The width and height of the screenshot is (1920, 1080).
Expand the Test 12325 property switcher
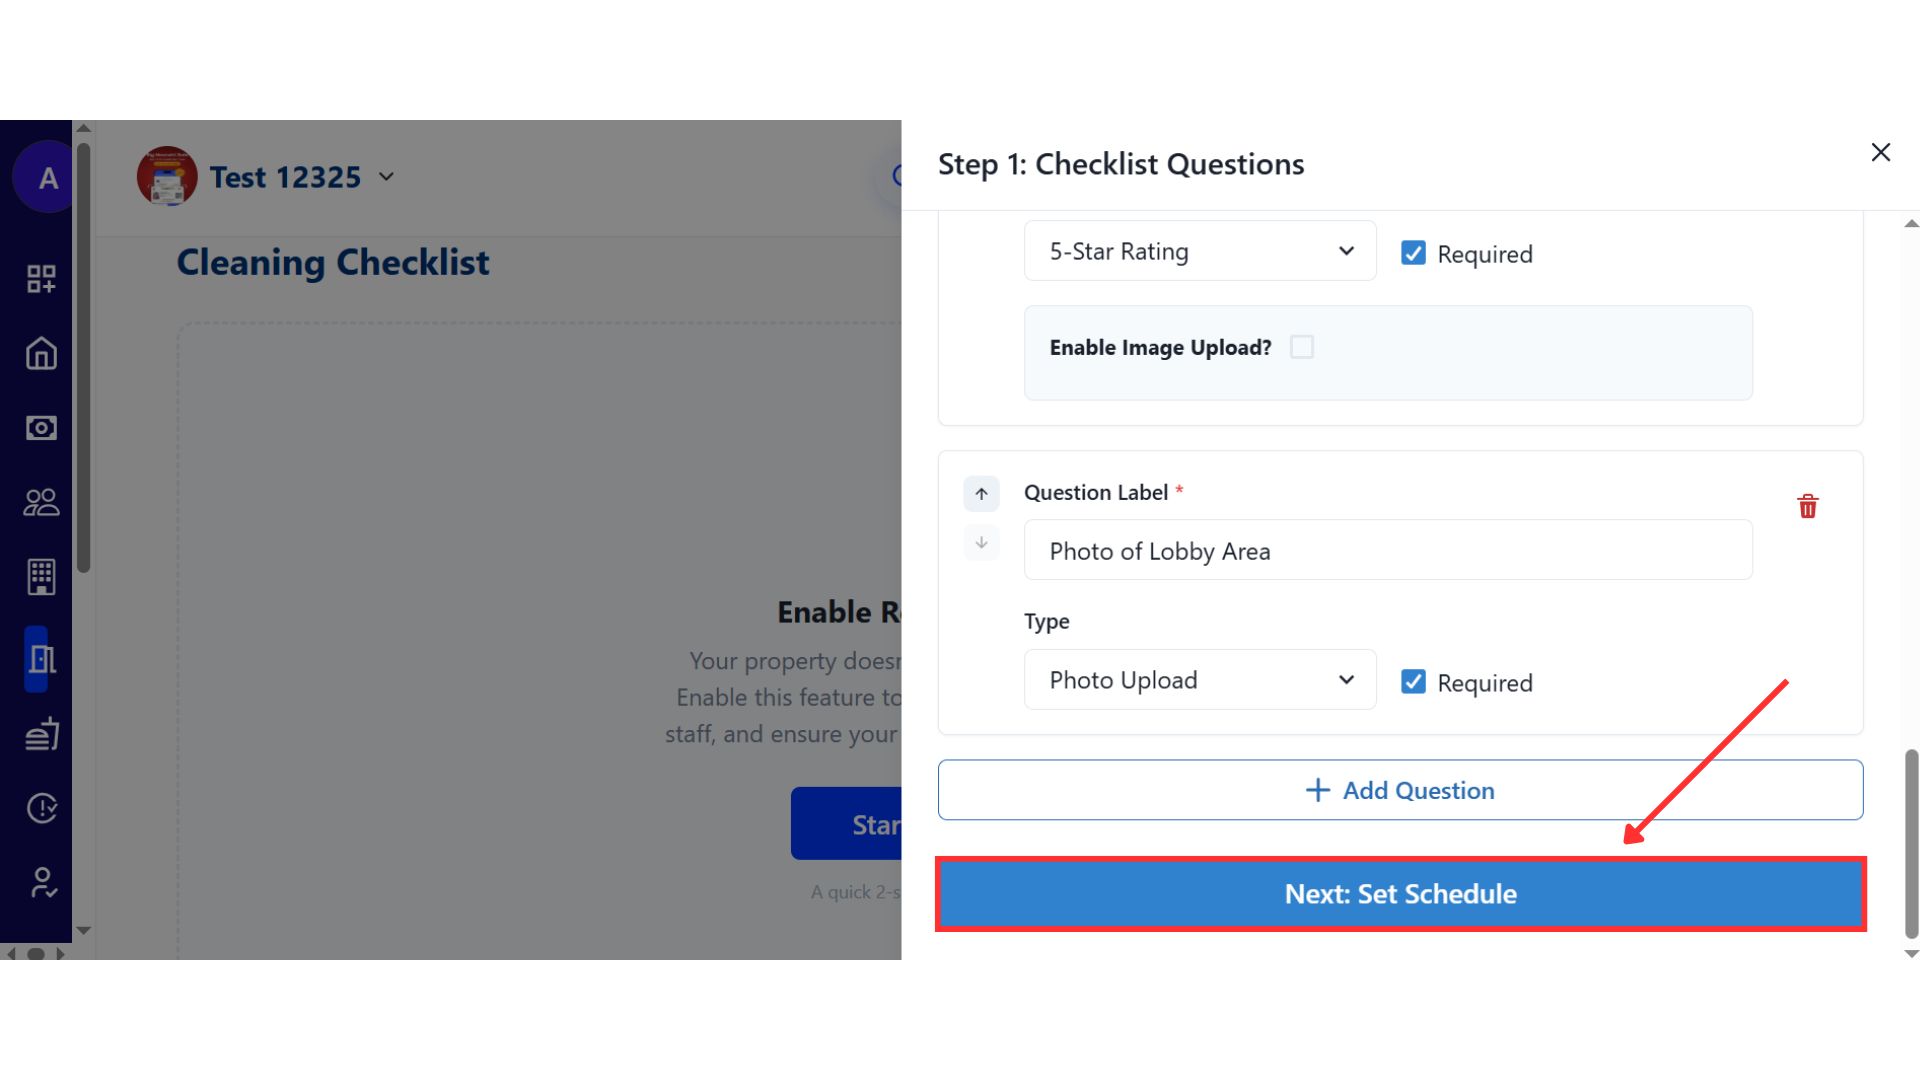tap(386, 177)
